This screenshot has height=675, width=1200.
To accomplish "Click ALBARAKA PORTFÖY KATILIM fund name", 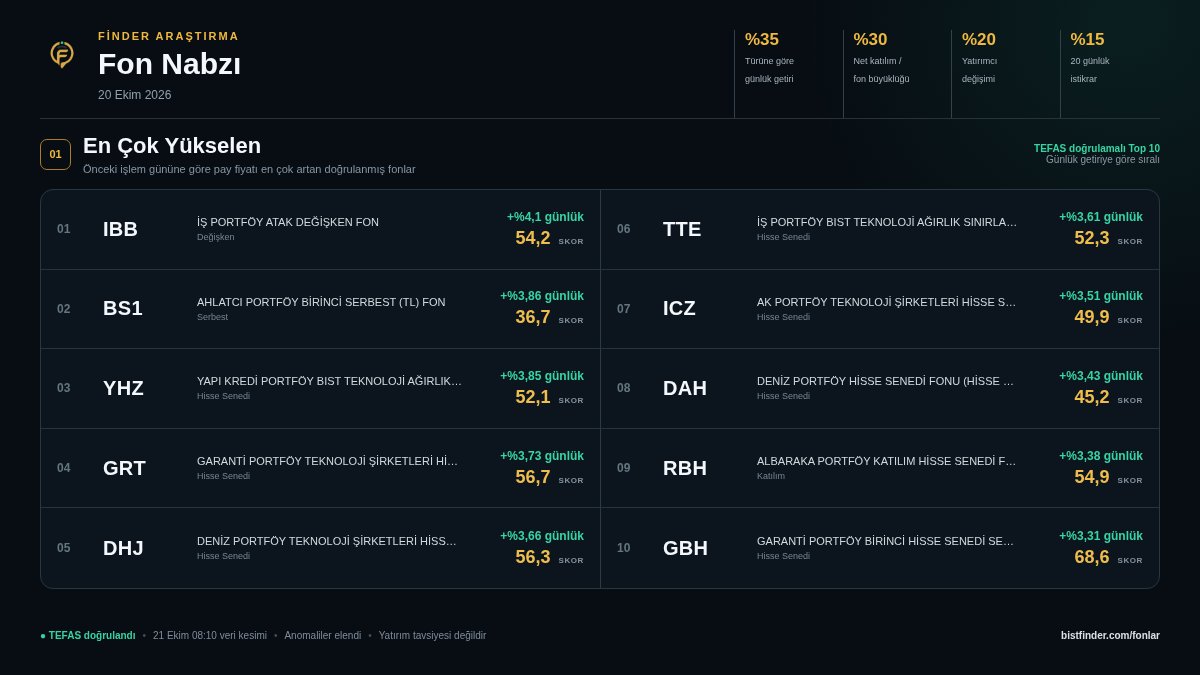I will 887,461.
